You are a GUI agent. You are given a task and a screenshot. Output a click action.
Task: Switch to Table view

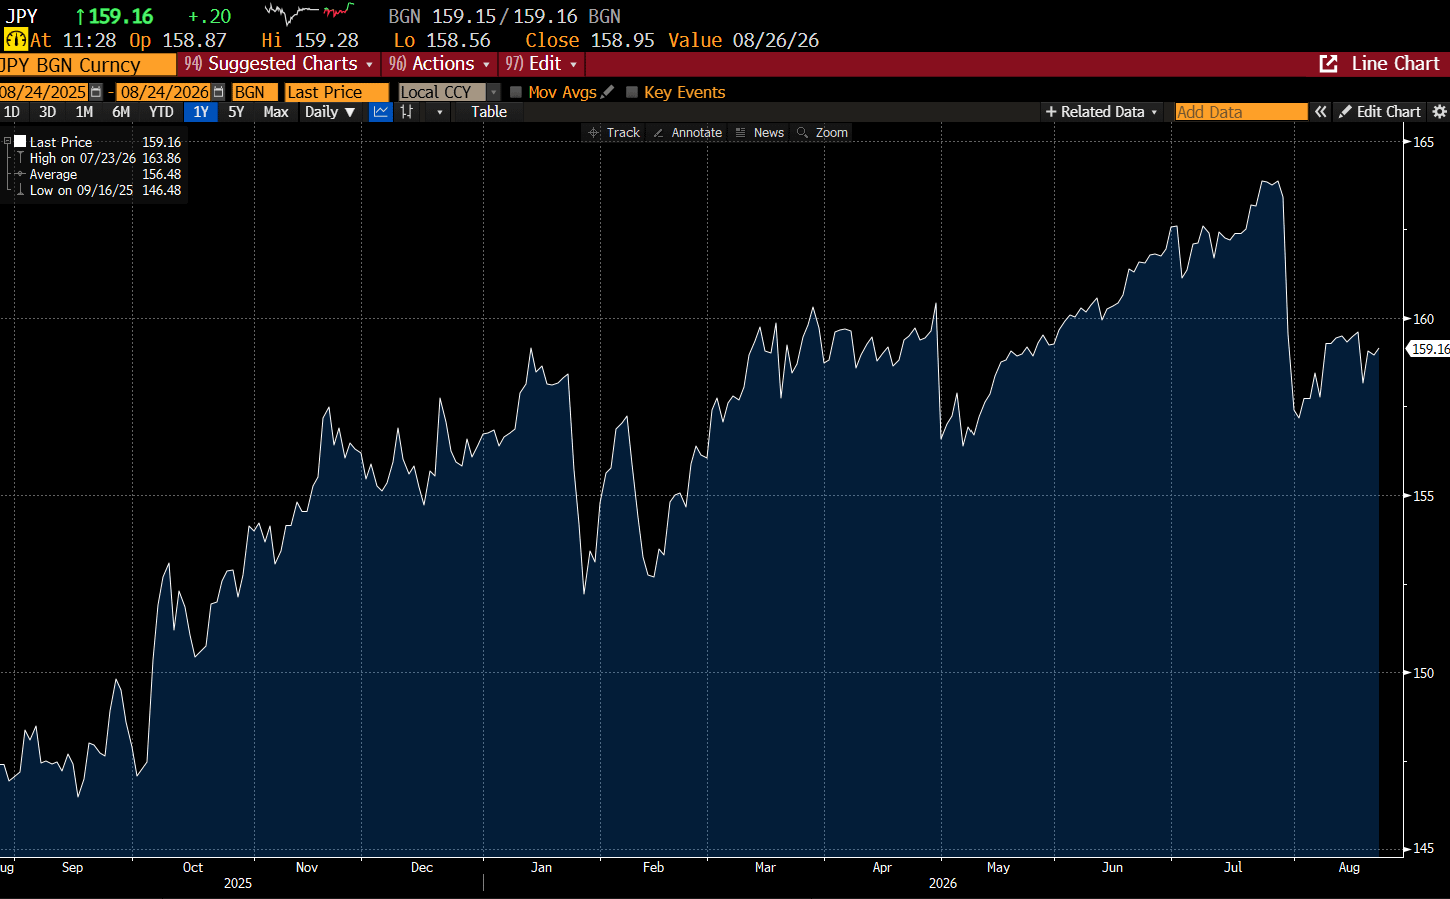click(489, 112)
